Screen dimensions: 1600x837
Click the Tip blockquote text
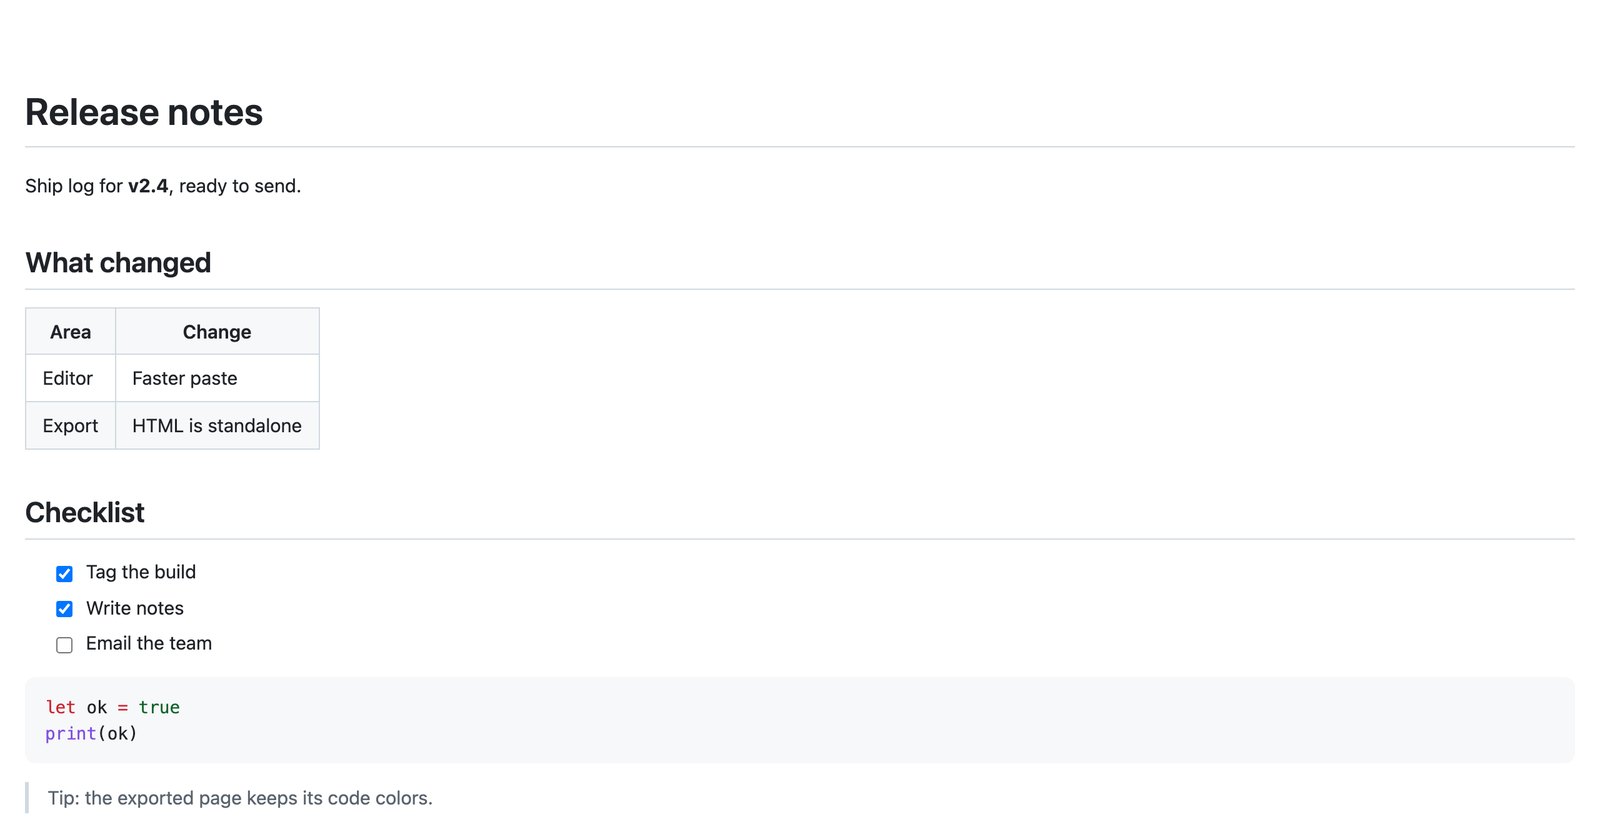click(240, 798)
